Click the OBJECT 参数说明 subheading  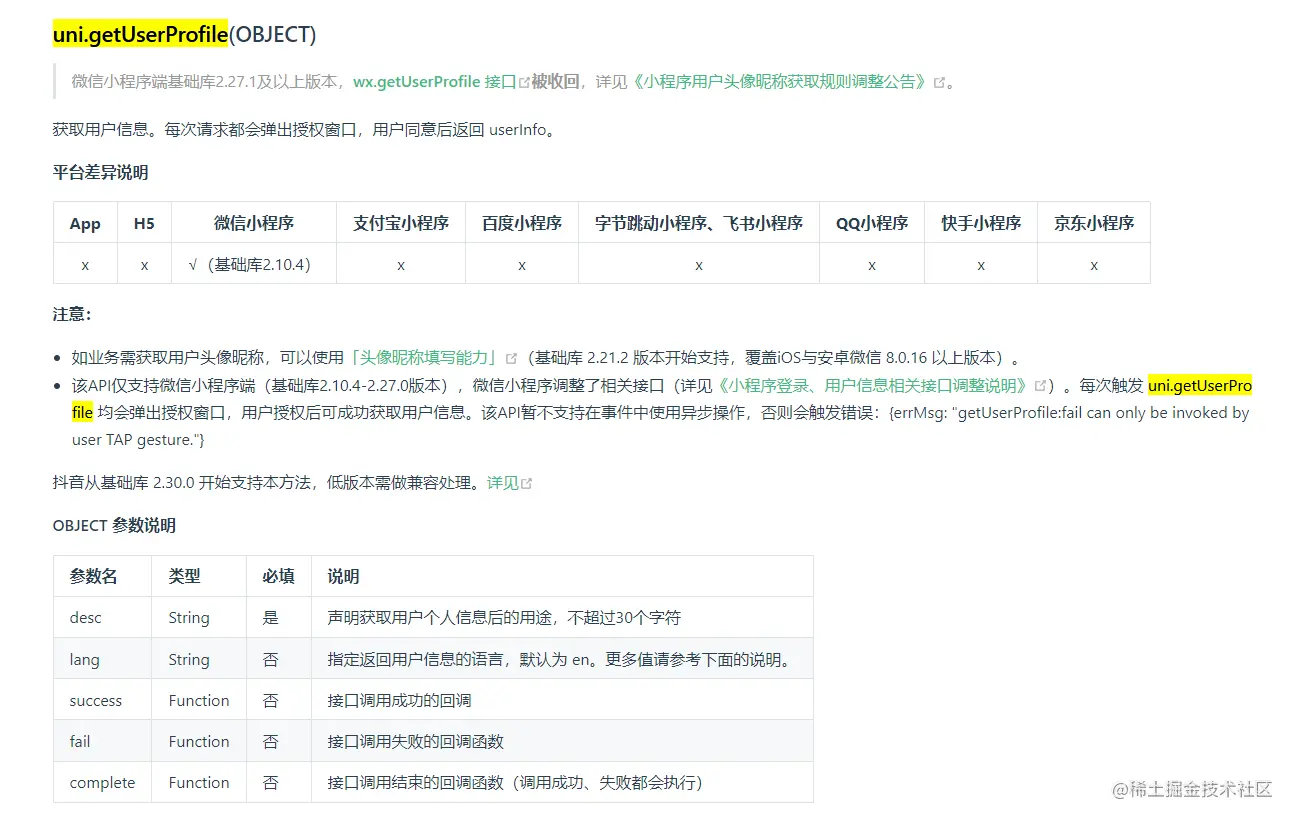114,525
